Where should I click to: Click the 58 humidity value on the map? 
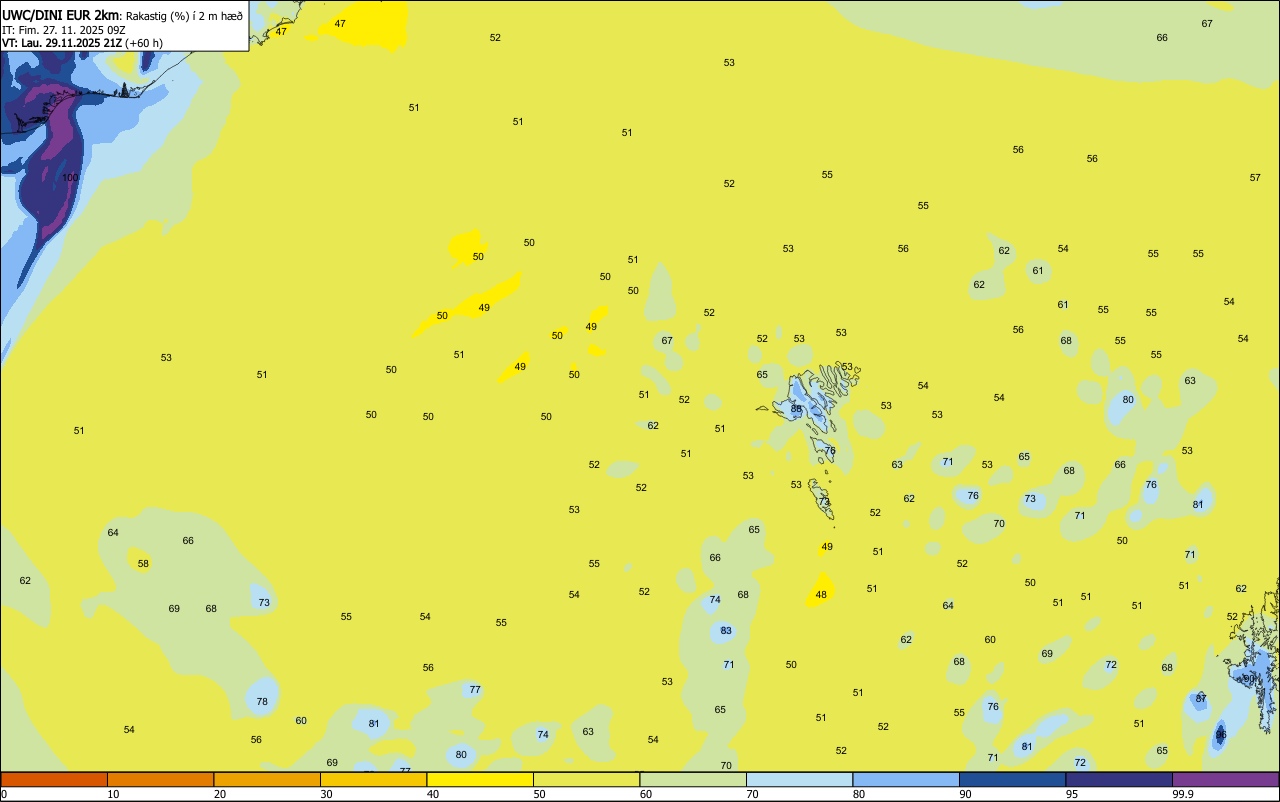pyautogui.click(x=143, y=563)
